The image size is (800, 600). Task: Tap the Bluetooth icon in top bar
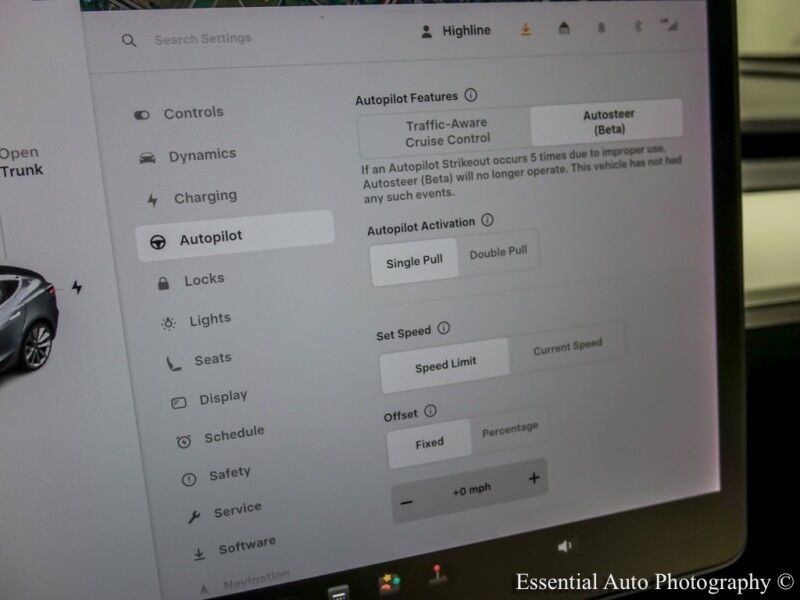(636, 28)
